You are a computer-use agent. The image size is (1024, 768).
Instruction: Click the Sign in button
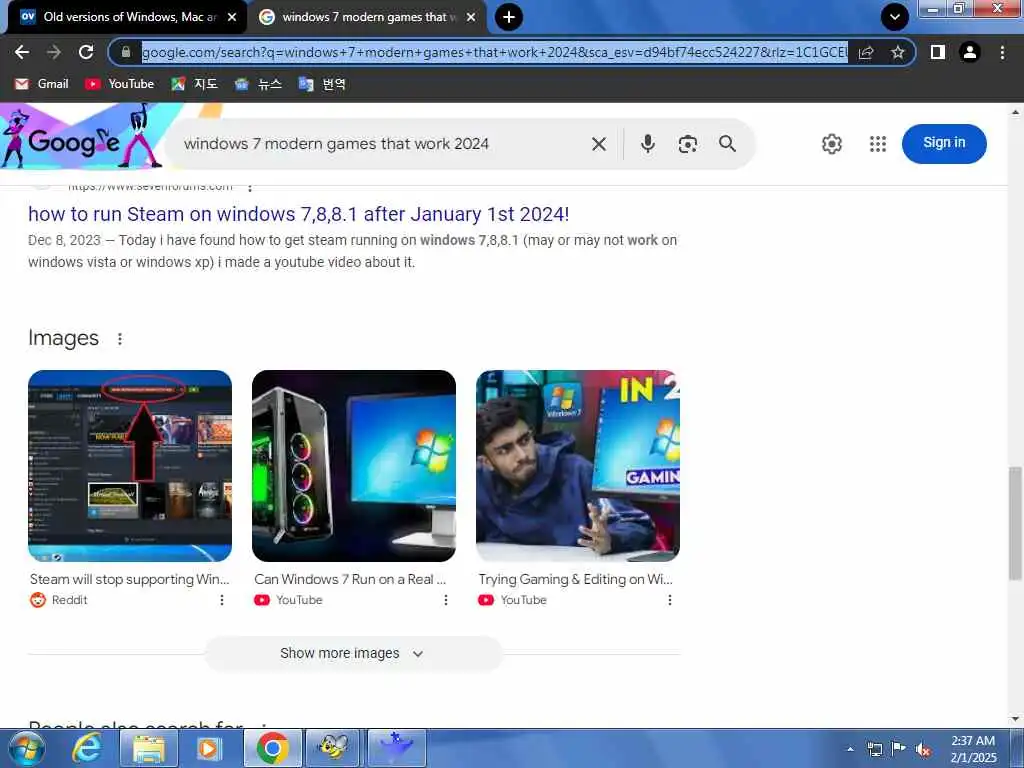click(x=944, y=143)
